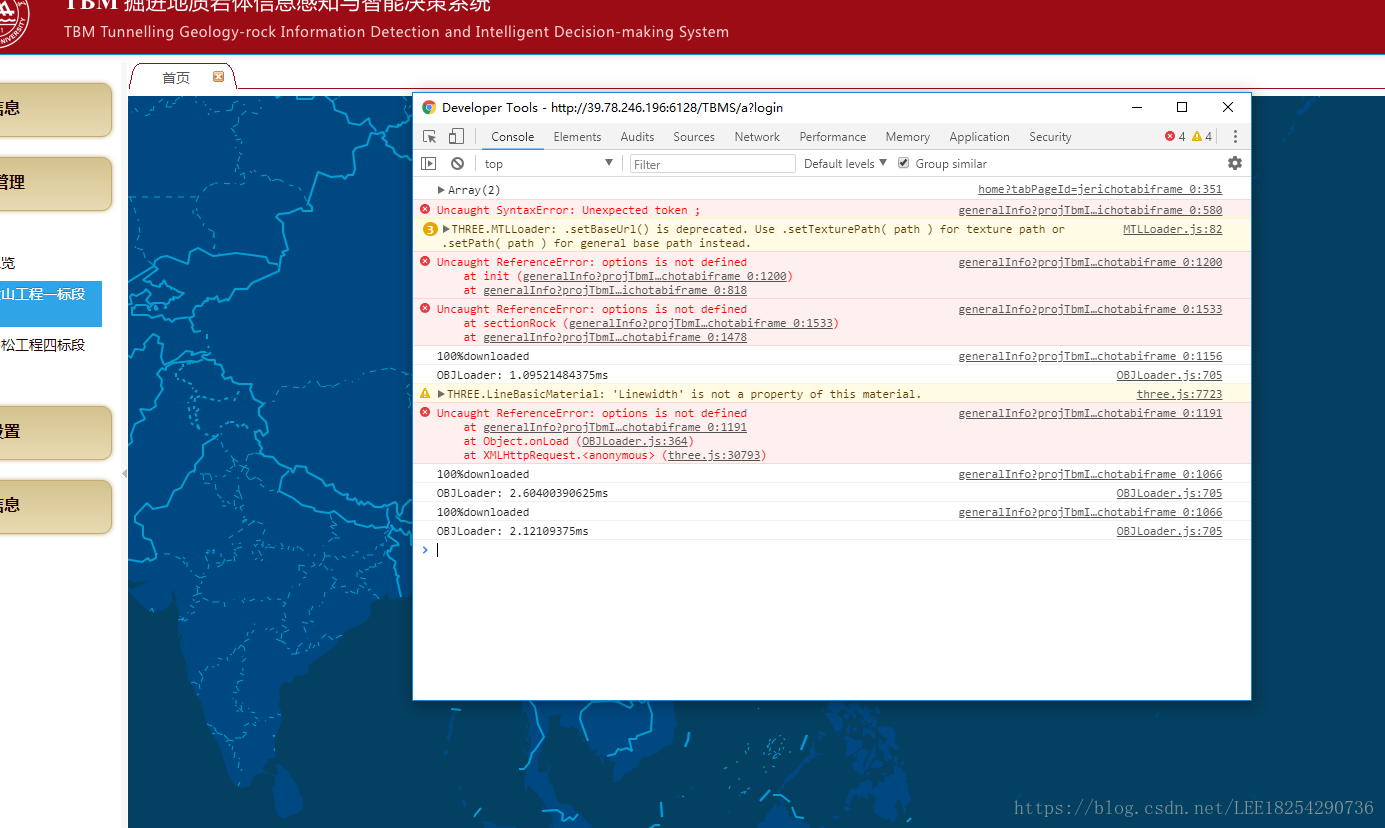This screenshot has width=1385, height=828.
Task: Open OBJLoader.js:705 link for 1.09521484375ms
Action: (x=1169, y=375)
